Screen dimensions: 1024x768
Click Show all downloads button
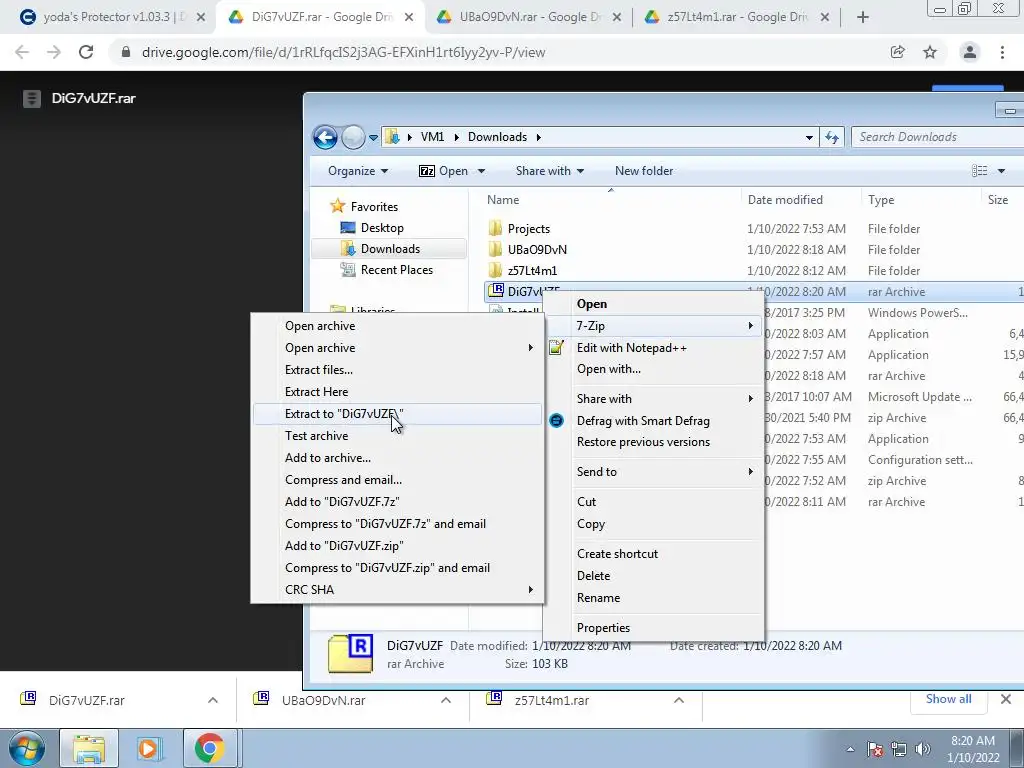pyautogui.click(x=948, y=699)
